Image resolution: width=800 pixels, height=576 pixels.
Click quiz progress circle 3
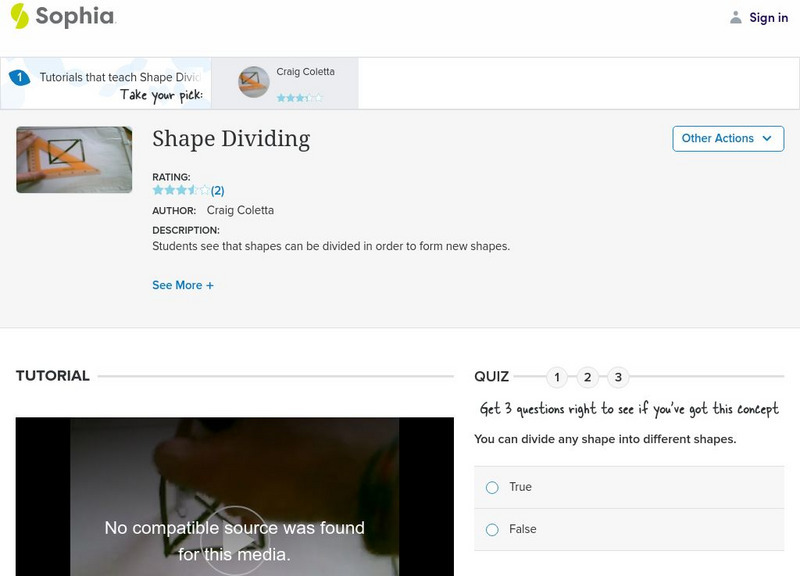[x=617, y=377]
